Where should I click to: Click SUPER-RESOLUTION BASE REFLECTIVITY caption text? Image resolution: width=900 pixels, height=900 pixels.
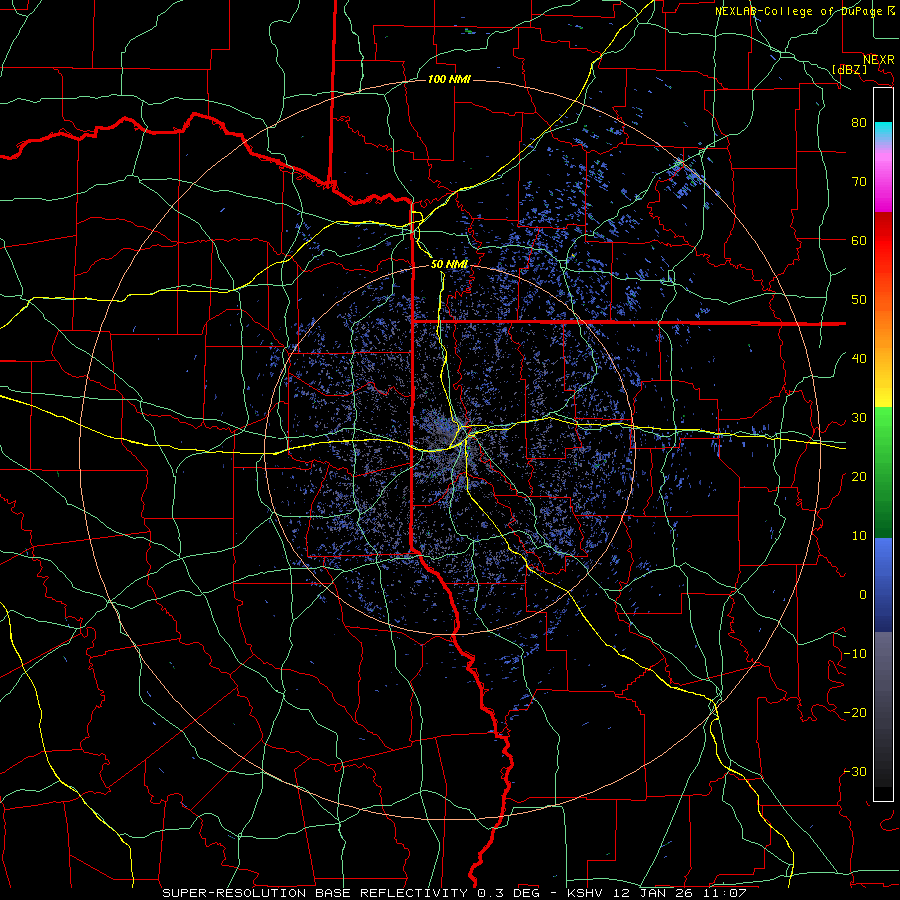[x=315, y=893]
